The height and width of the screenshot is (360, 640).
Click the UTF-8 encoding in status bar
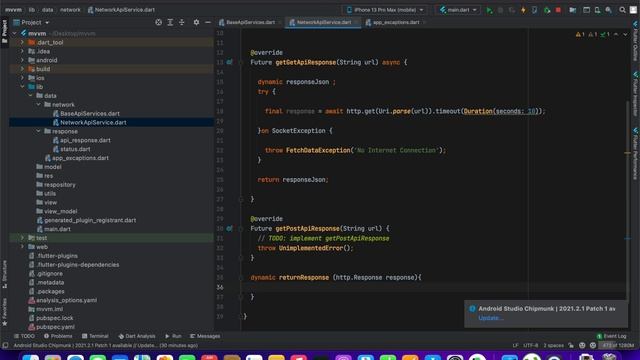tap(531, 345)
